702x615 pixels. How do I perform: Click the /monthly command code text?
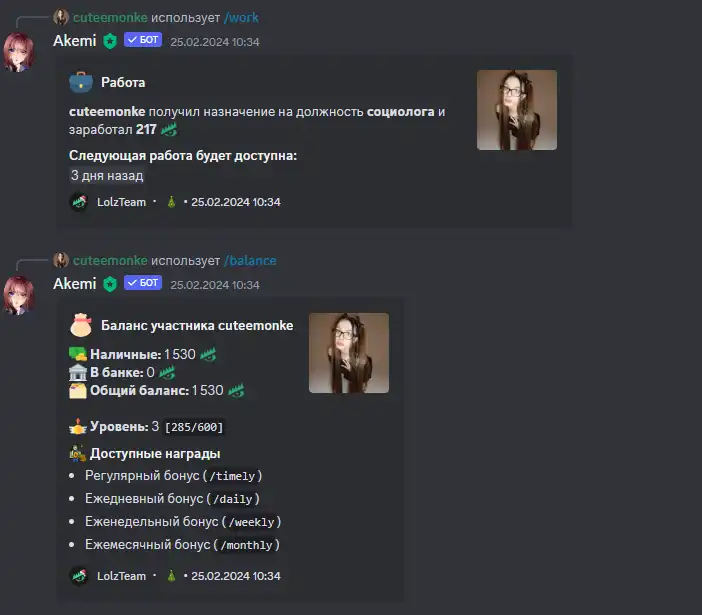point(246,545)
